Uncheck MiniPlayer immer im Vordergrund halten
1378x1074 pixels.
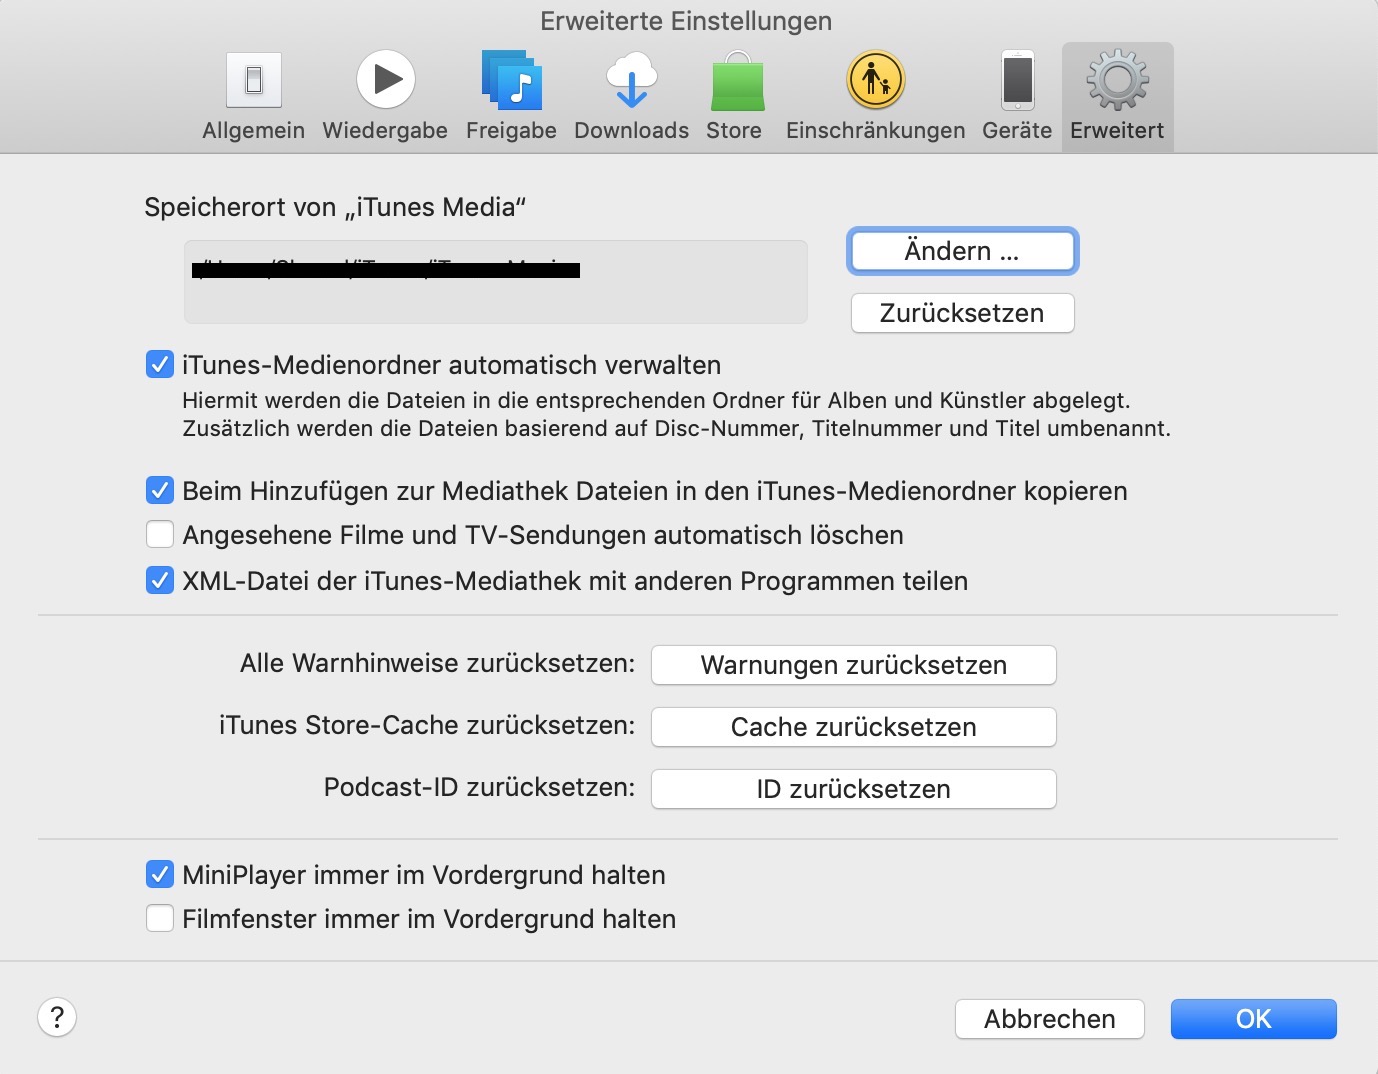[160, 874]
